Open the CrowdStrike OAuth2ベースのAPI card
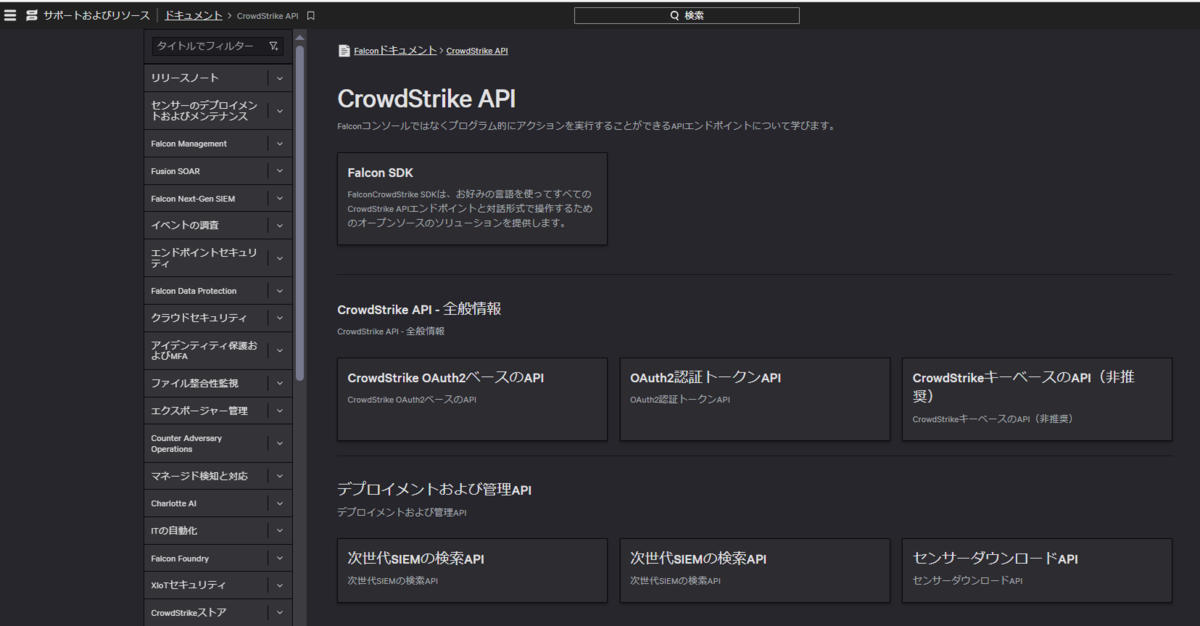This screenshot has width=1200, height=626. 472,399
